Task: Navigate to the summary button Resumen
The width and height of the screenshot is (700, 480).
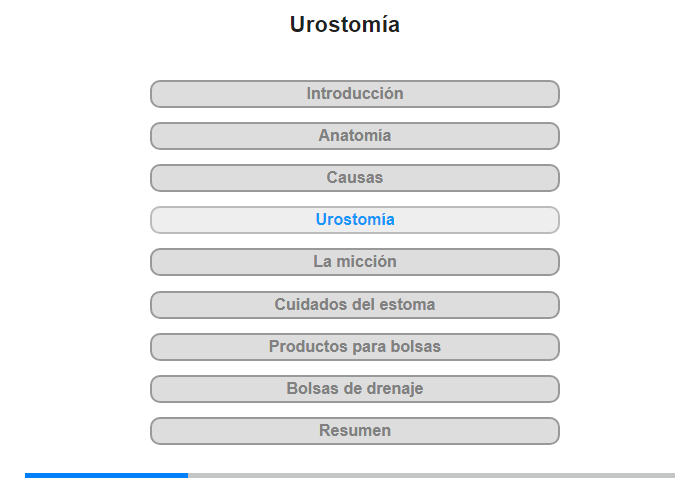Action: pos(354,430)
